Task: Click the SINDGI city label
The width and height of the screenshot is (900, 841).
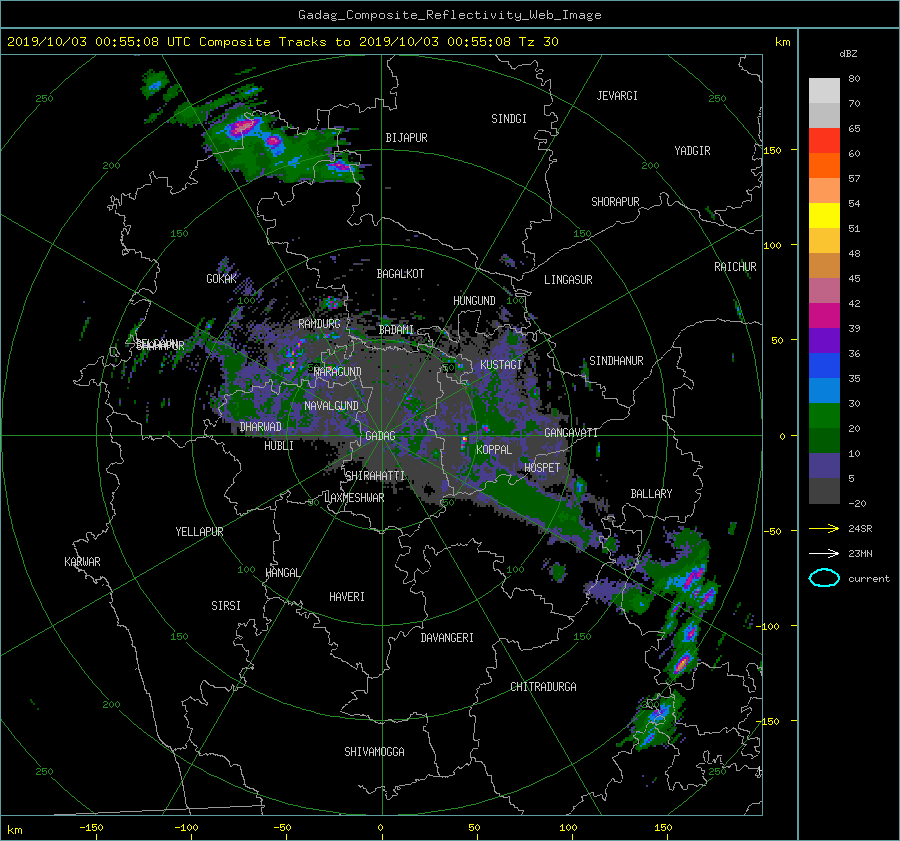Action: click(x=509, y=119)
